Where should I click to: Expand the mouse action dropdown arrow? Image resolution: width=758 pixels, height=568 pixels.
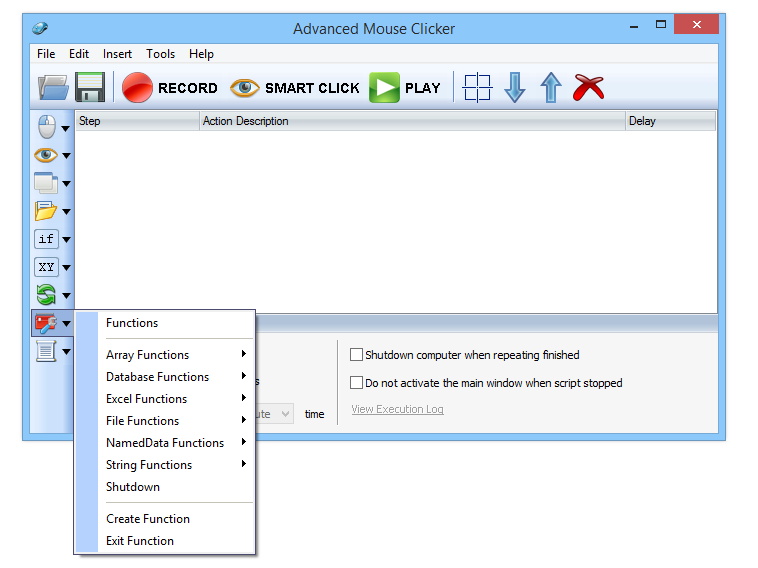[x=66, y=129]
